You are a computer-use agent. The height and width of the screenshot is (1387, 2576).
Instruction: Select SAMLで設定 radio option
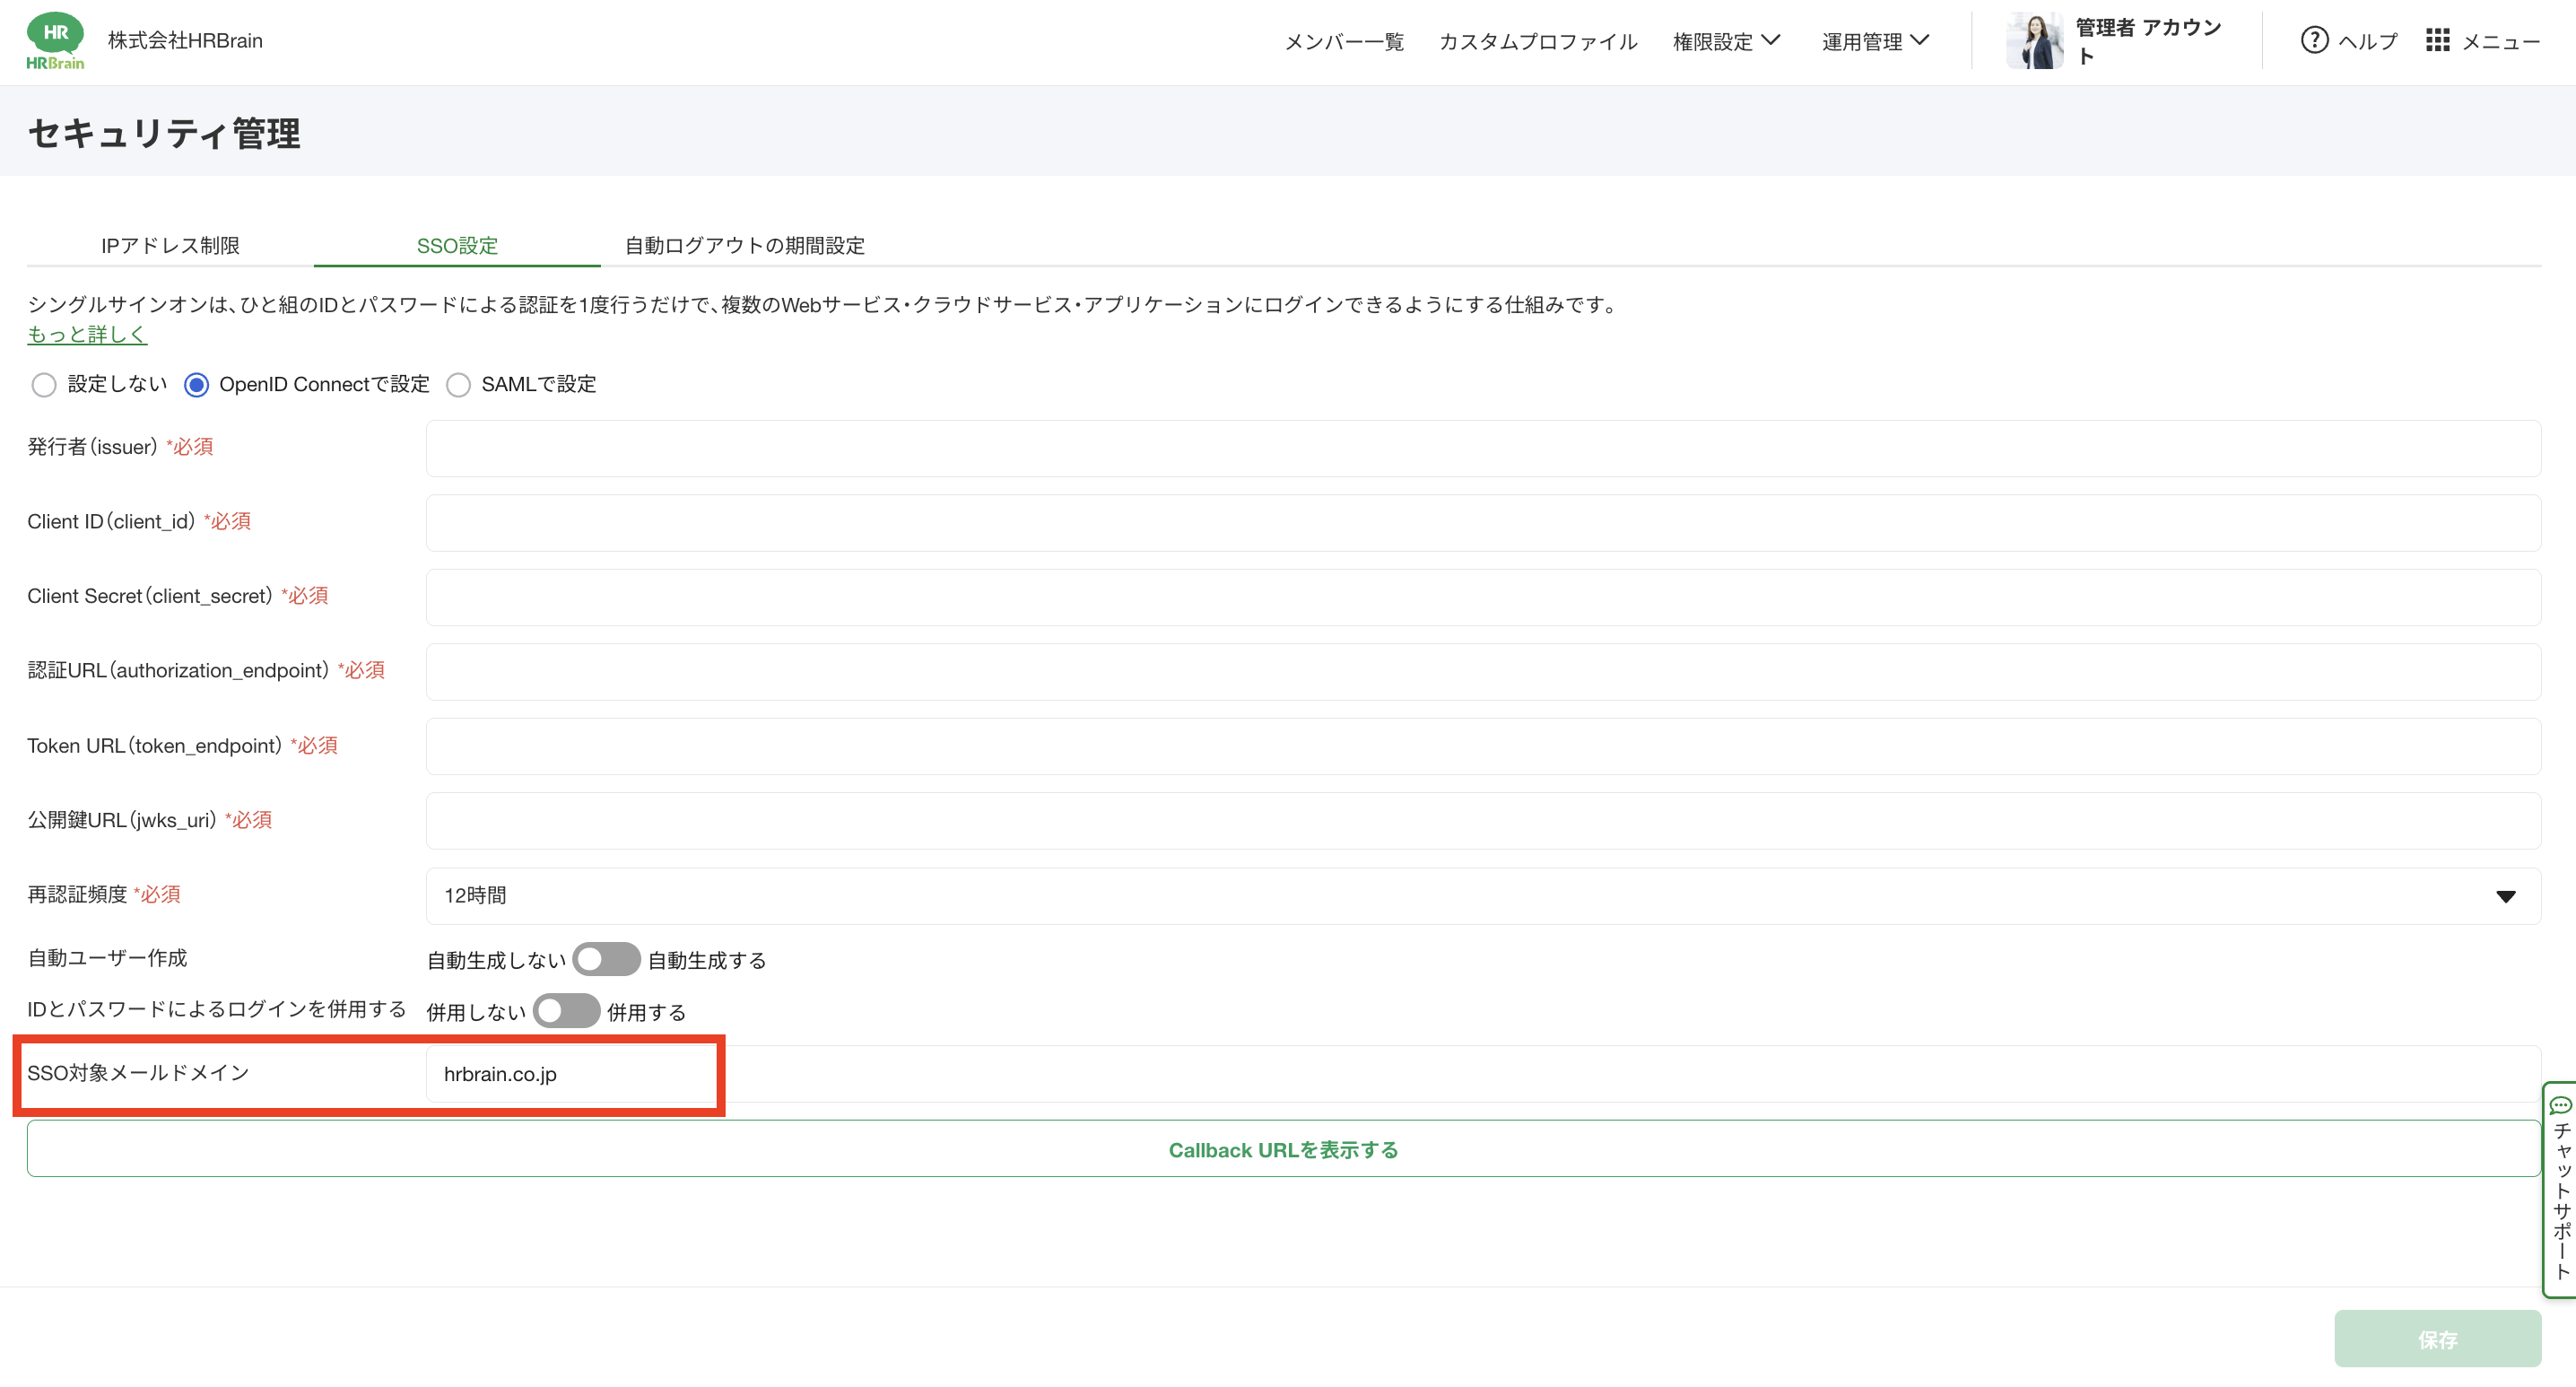[458, 385]
